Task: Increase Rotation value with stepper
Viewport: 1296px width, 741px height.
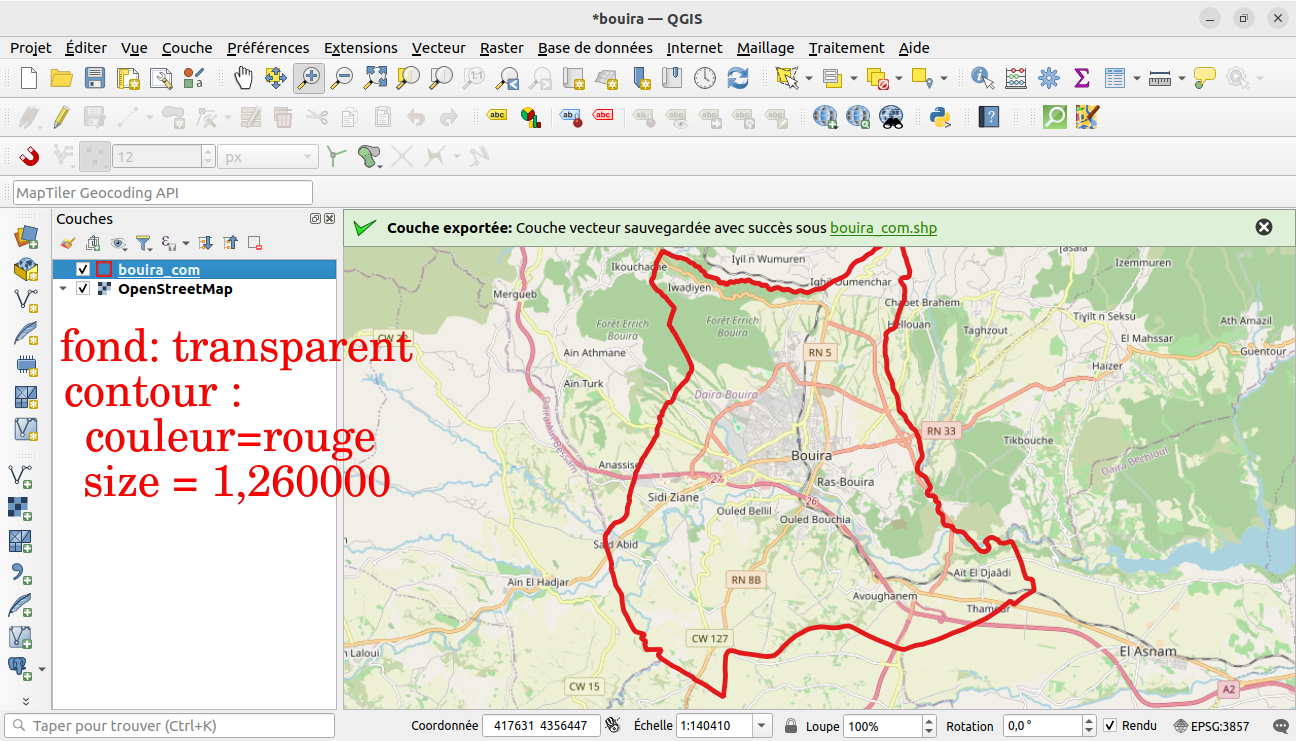Action: (1090, 721)
